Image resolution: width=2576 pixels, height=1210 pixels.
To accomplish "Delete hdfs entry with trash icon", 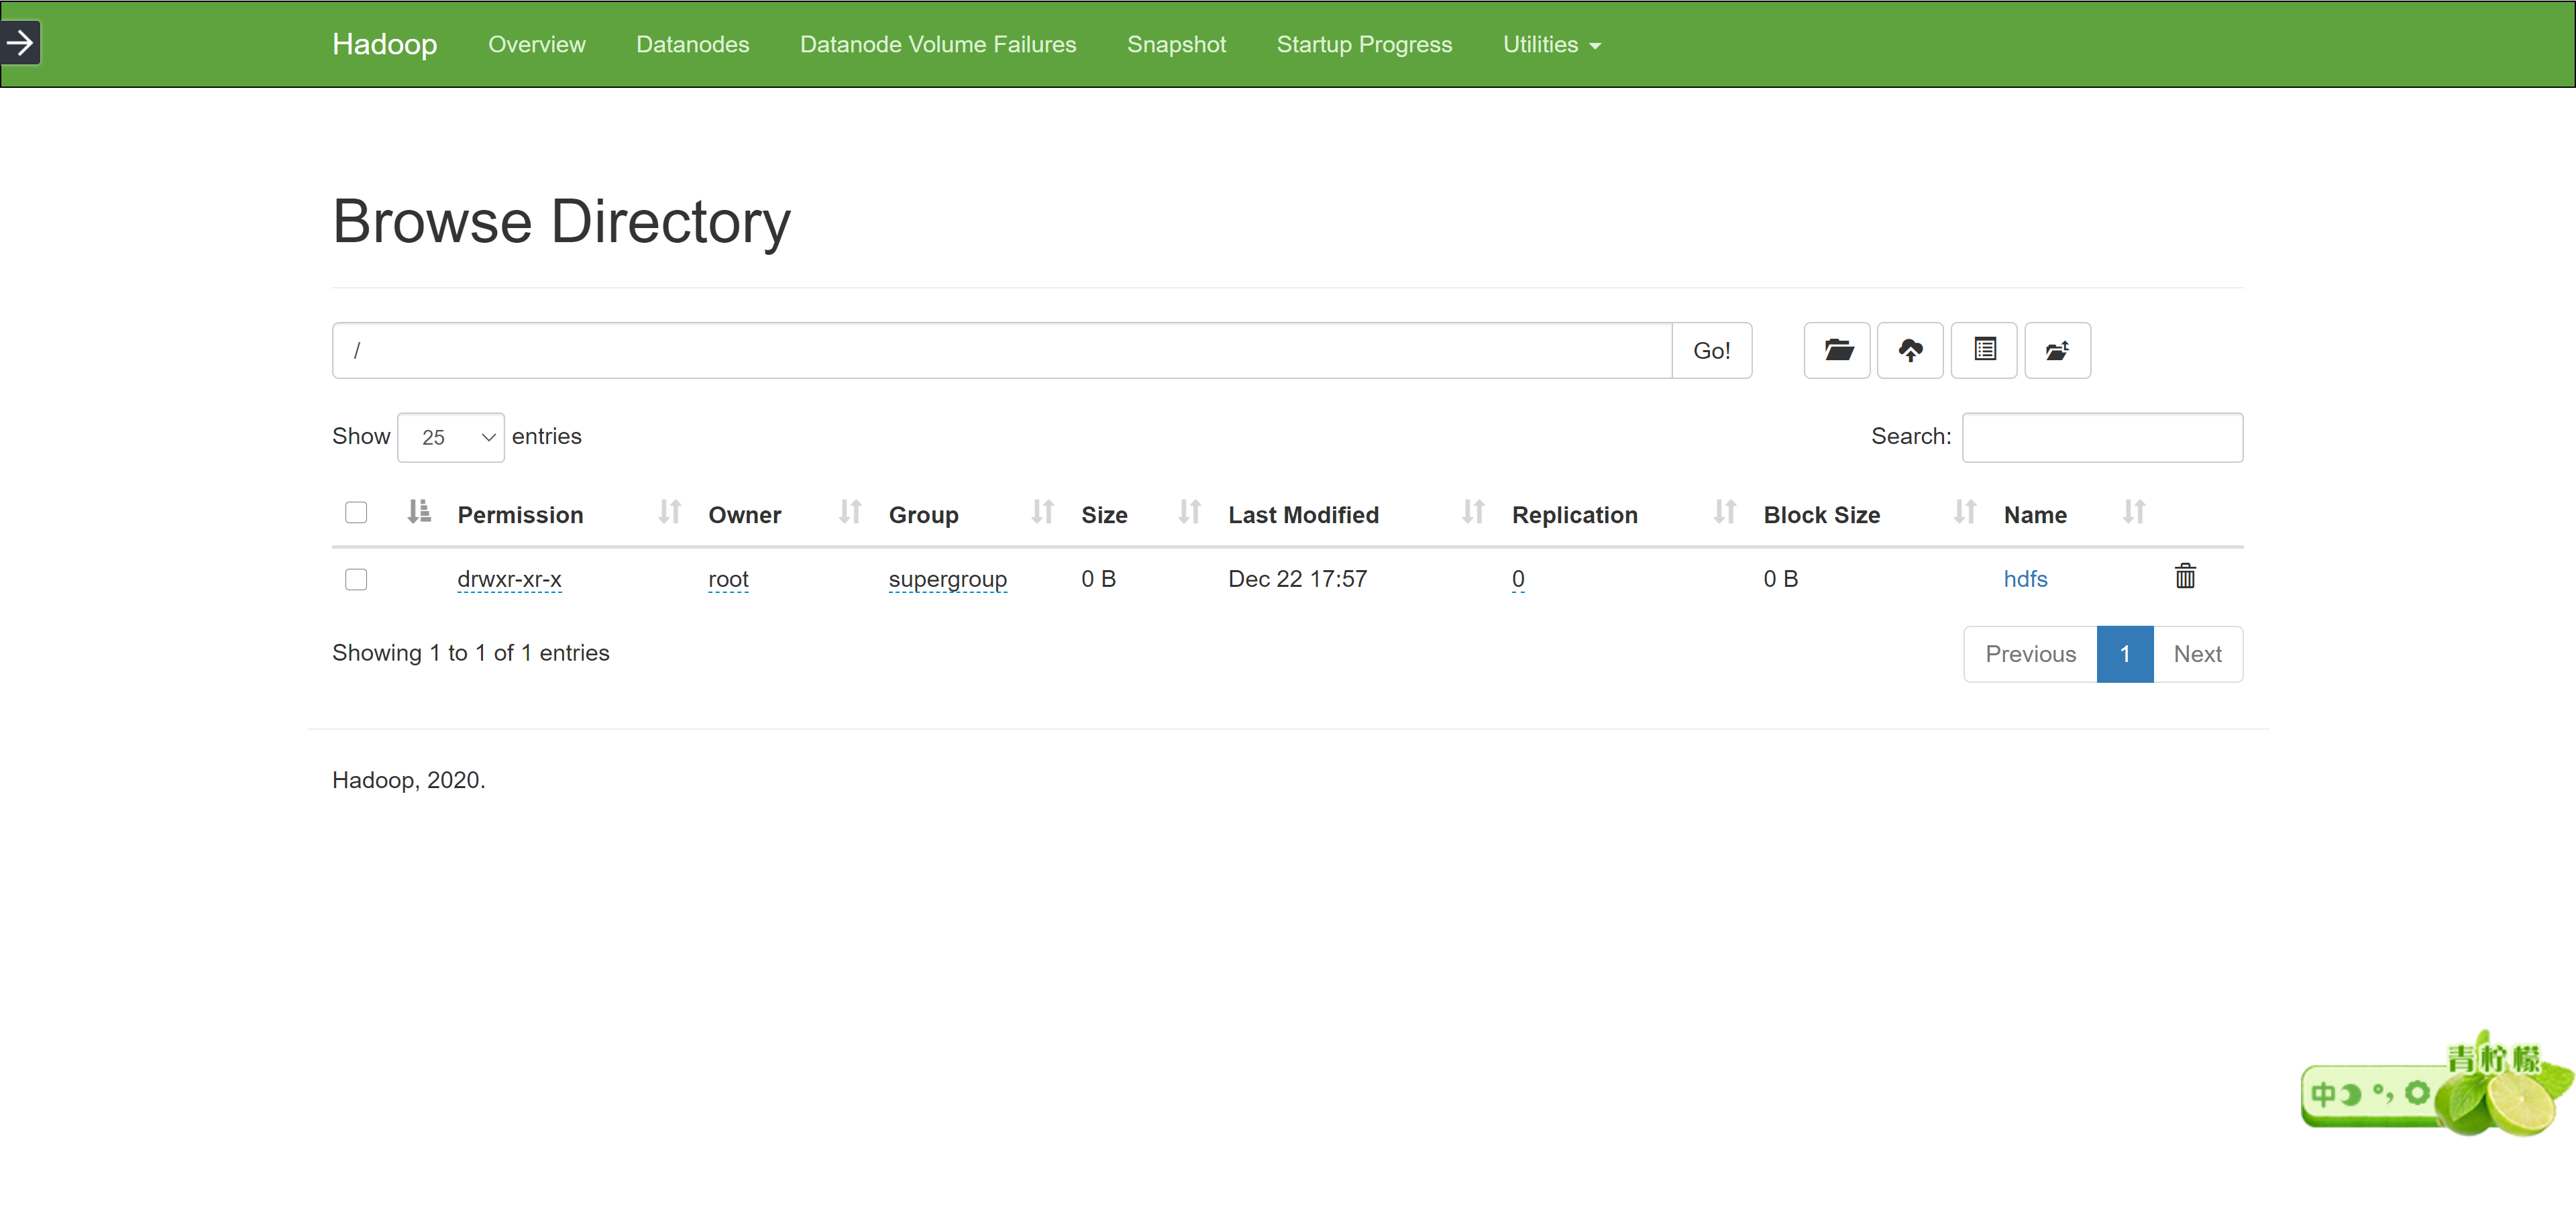I will coord(2185,577).
